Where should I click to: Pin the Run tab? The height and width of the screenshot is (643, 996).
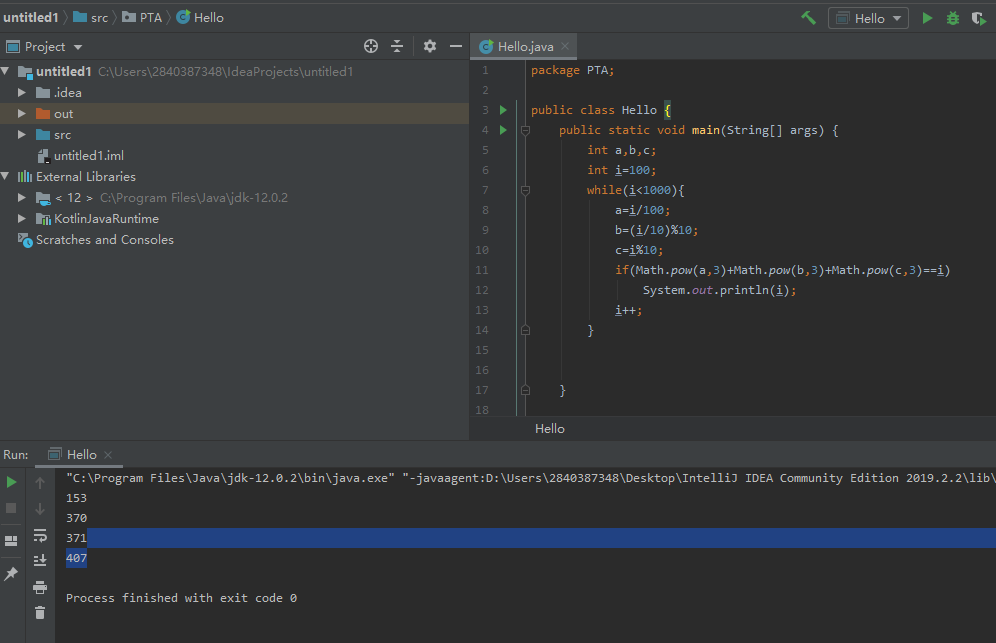tap(12, 574)
